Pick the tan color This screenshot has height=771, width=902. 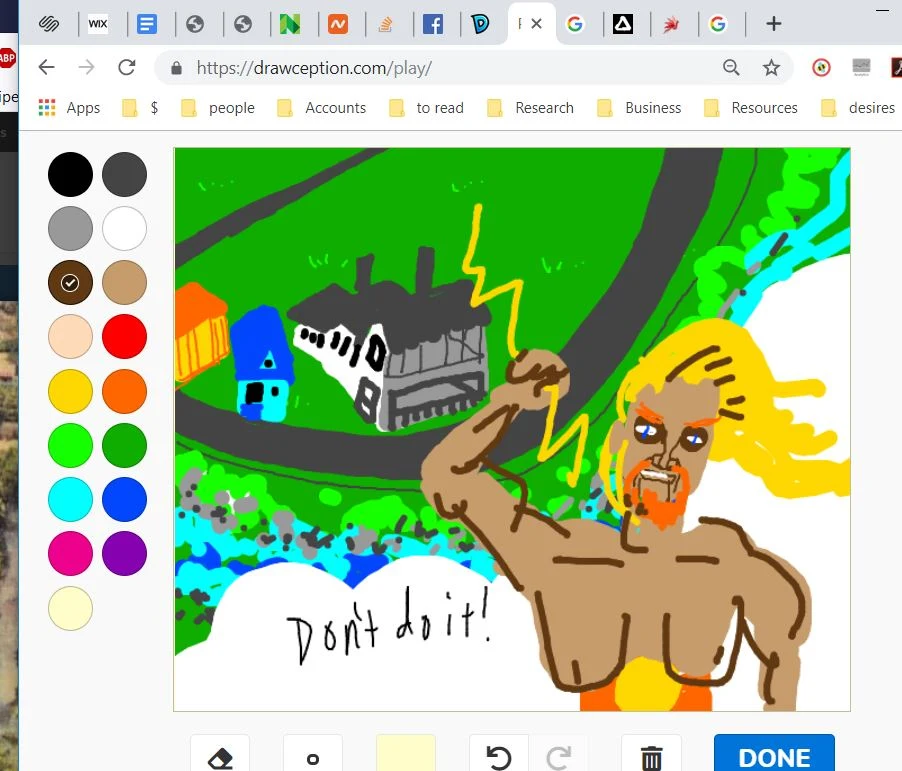point(124,283)
